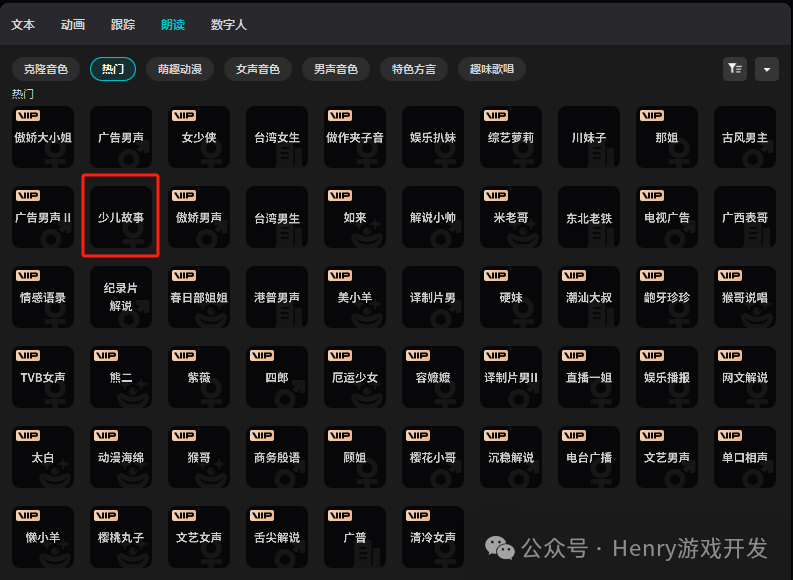Image resolution: width=793 pixels, height=580 pixels.
Task: Switch to the 动画 tab
Action: [x=73, y=24]
